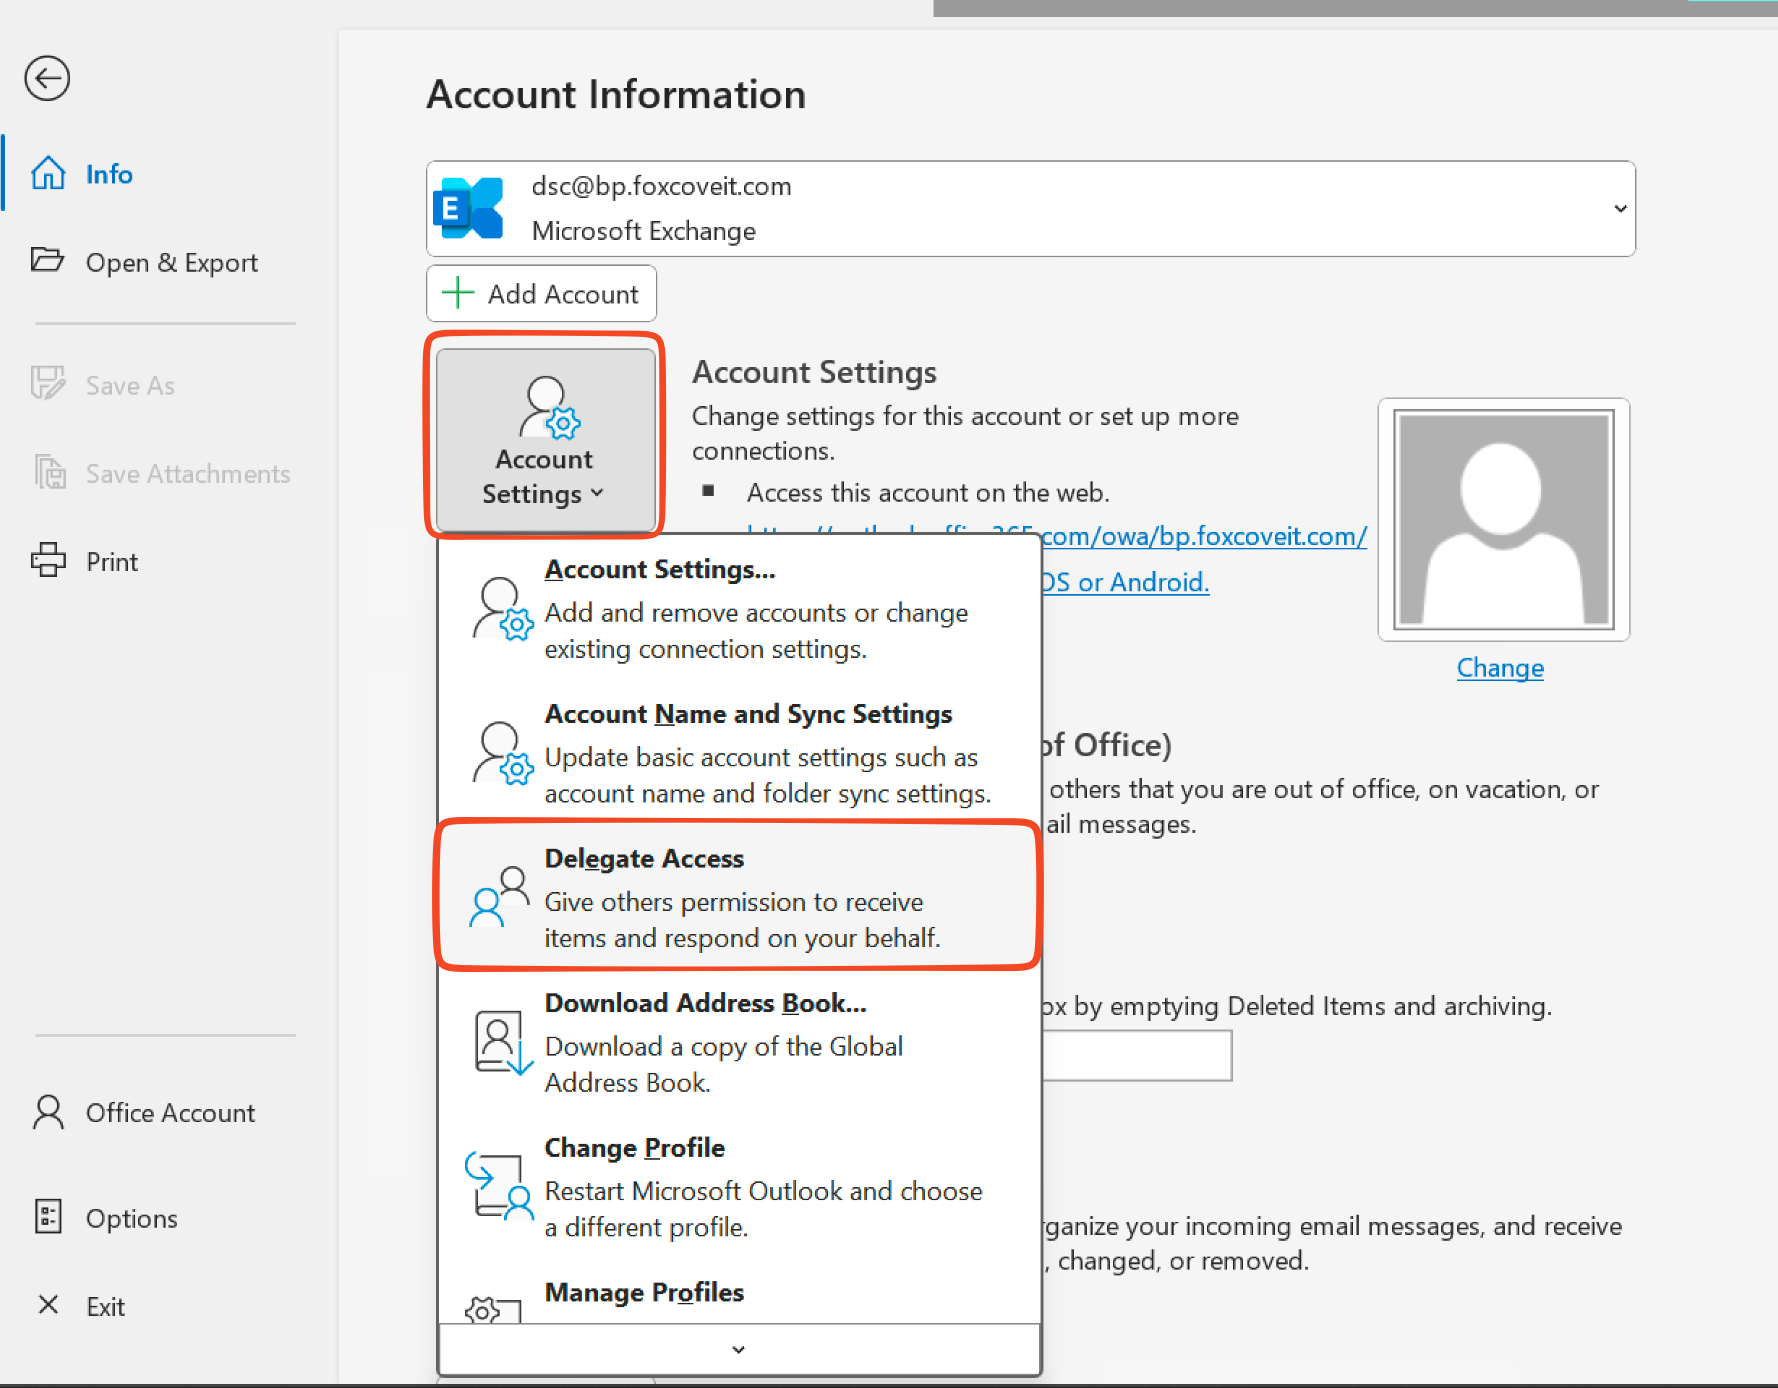
Task: Click the Office Account person icon
Action: 48,1112
